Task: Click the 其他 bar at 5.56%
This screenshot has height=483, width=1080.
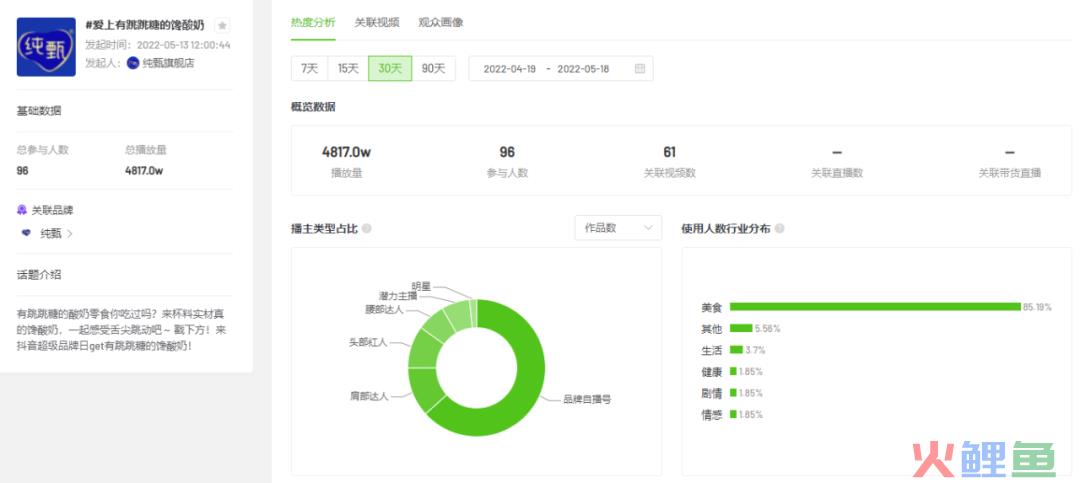Action: pyautogui.click(x=741, y=329)
